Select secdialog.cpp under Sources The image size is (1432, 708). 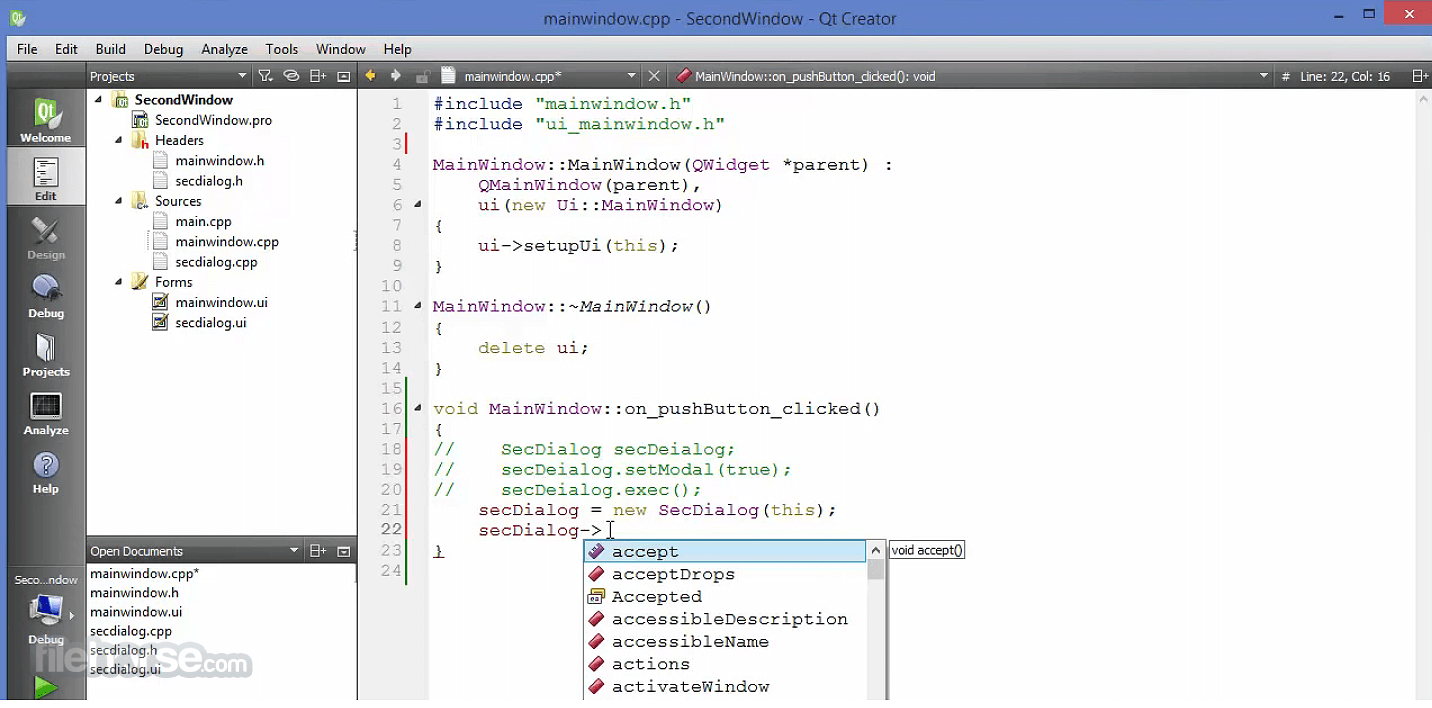coord(216,262)
